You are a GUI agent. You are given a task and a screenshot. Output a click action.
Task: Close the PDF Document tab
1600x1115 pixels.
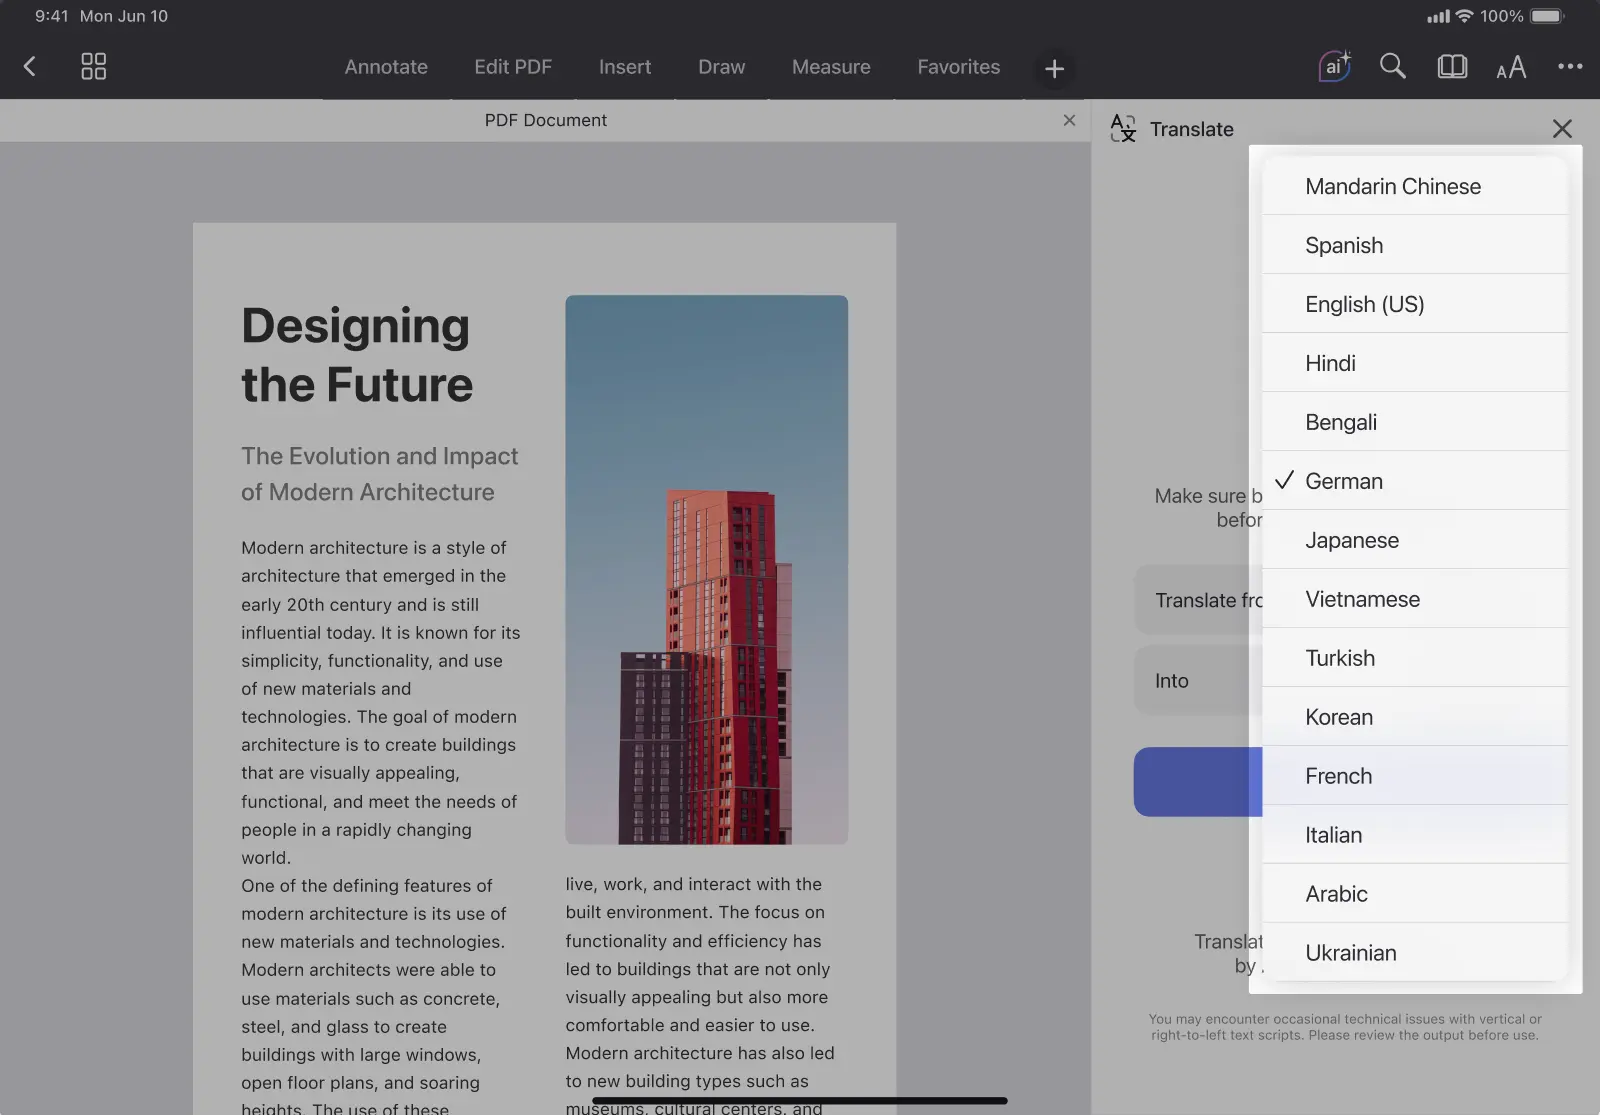pos(1069,120)
